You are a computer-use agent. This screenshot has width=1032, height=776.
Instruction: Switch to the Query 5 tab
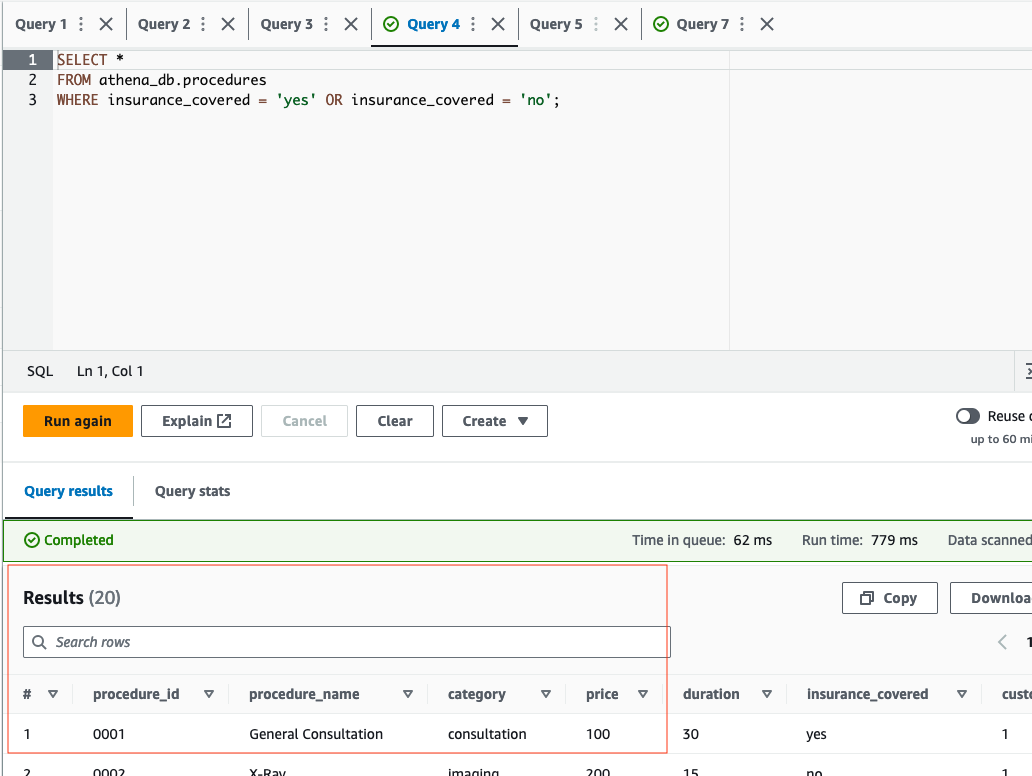click(x=556, y=24)
